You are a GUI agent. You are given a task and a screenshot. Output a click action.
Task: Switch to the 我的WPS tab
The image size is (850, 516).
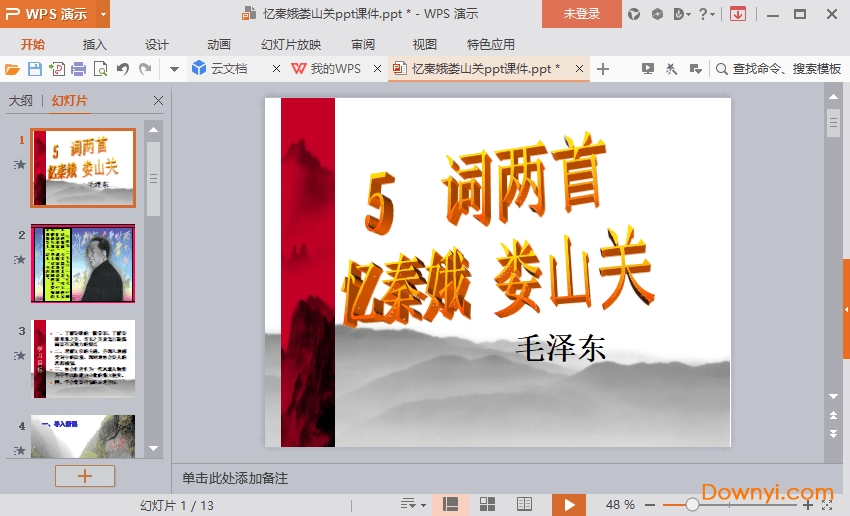coord(326,69)
